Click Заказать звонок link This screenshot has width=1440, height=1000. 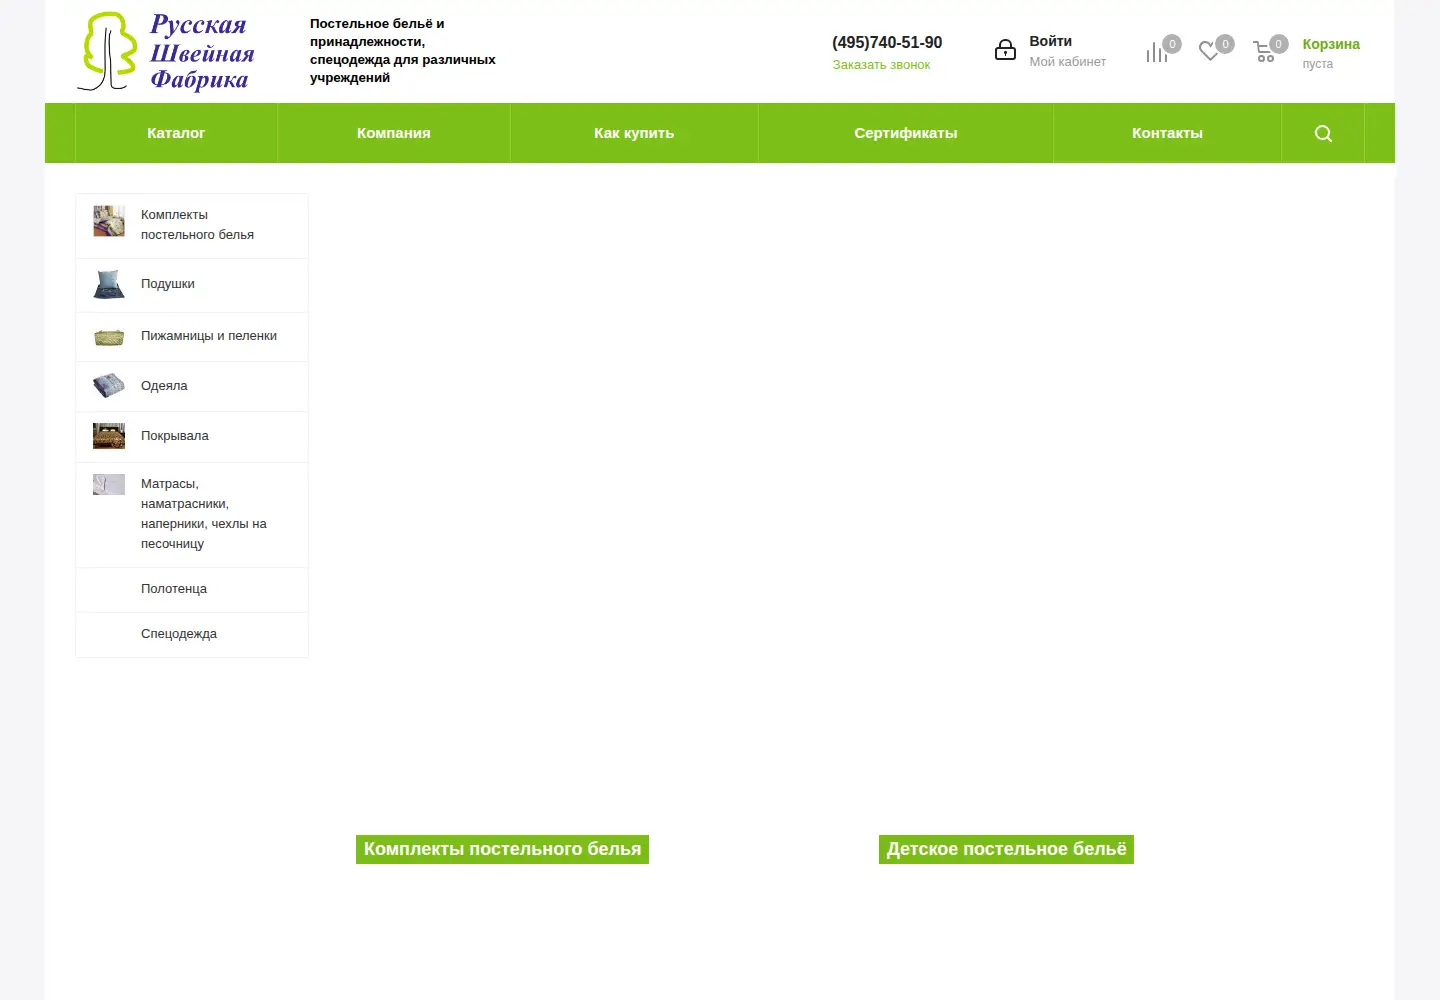(x=881, y=65)
